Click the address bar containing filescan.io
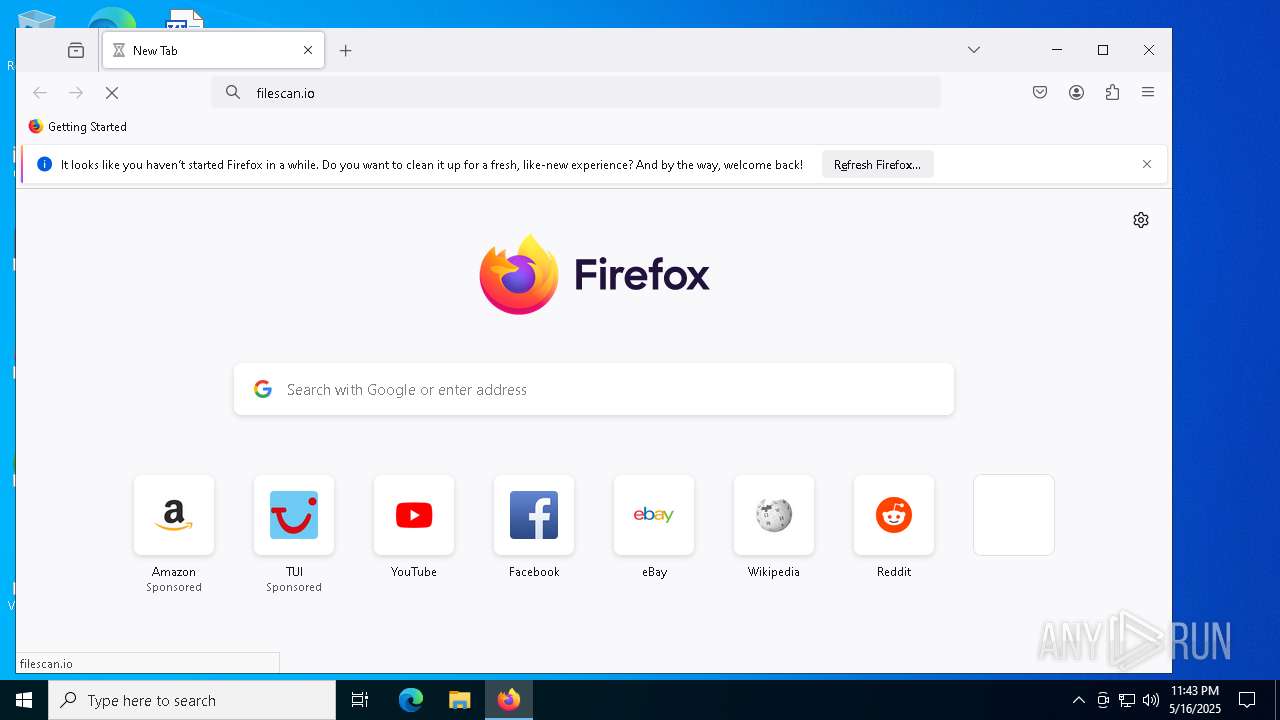Image resolution: width=1280 pixels, height=720 pixels. click(576, 92)
